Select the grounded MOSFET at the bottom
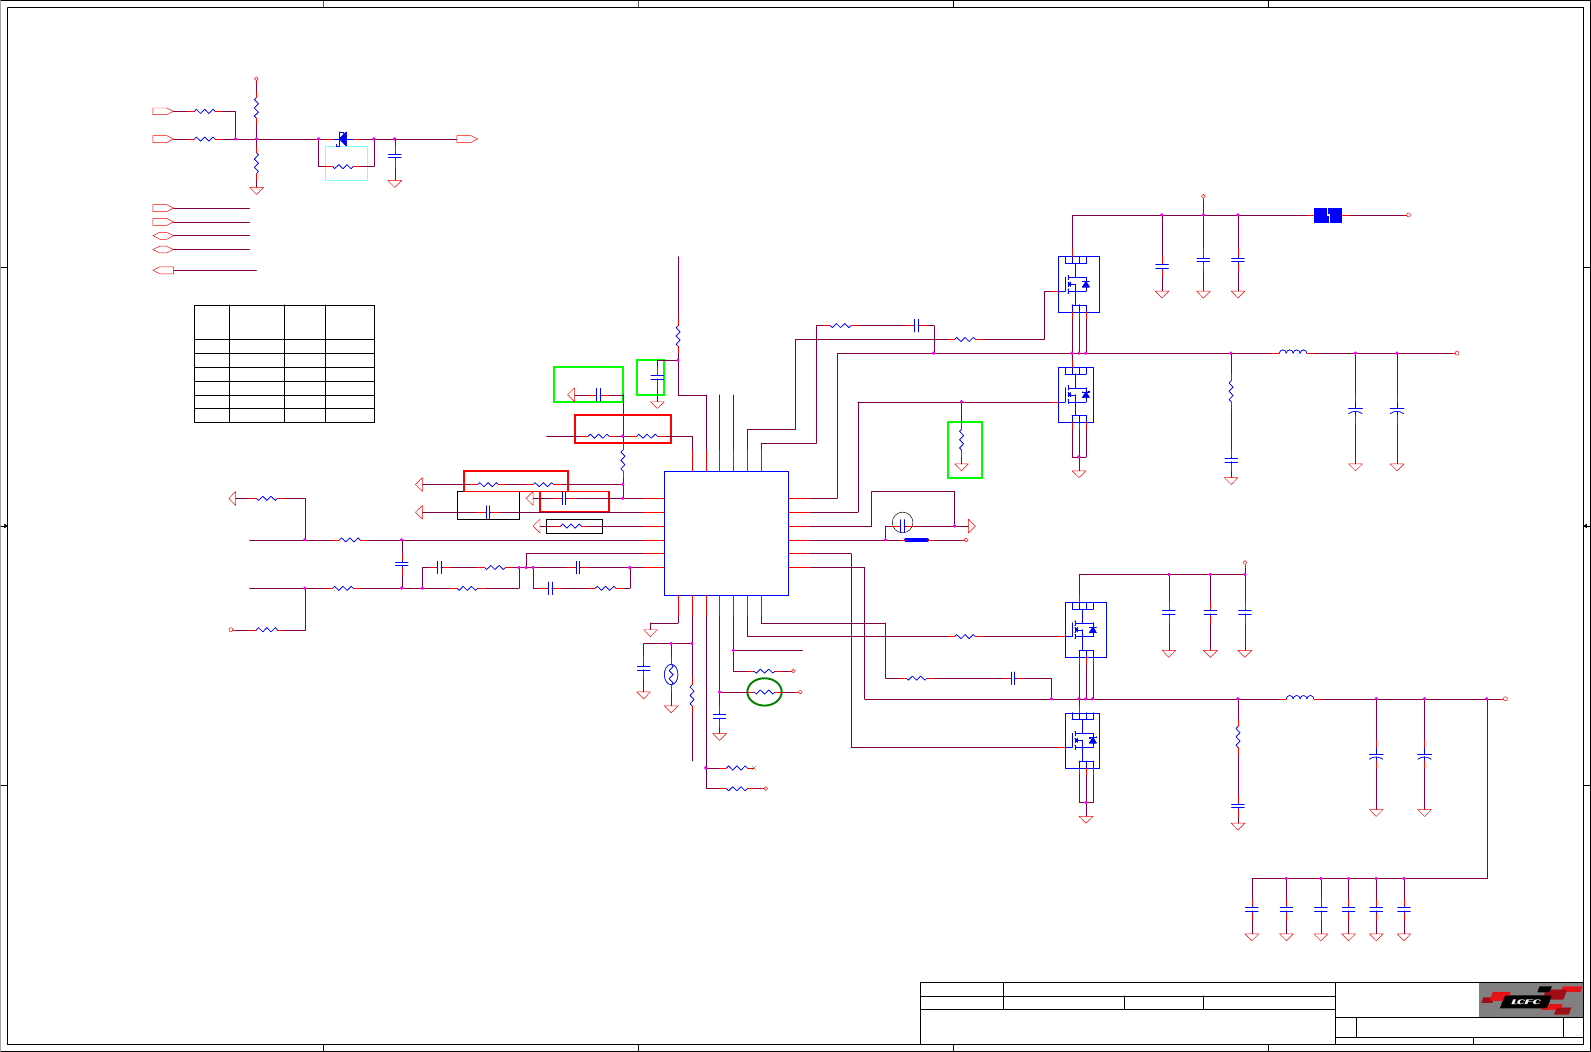This screenshot has height=1052, width=1591. click(x=1082, y=740)
